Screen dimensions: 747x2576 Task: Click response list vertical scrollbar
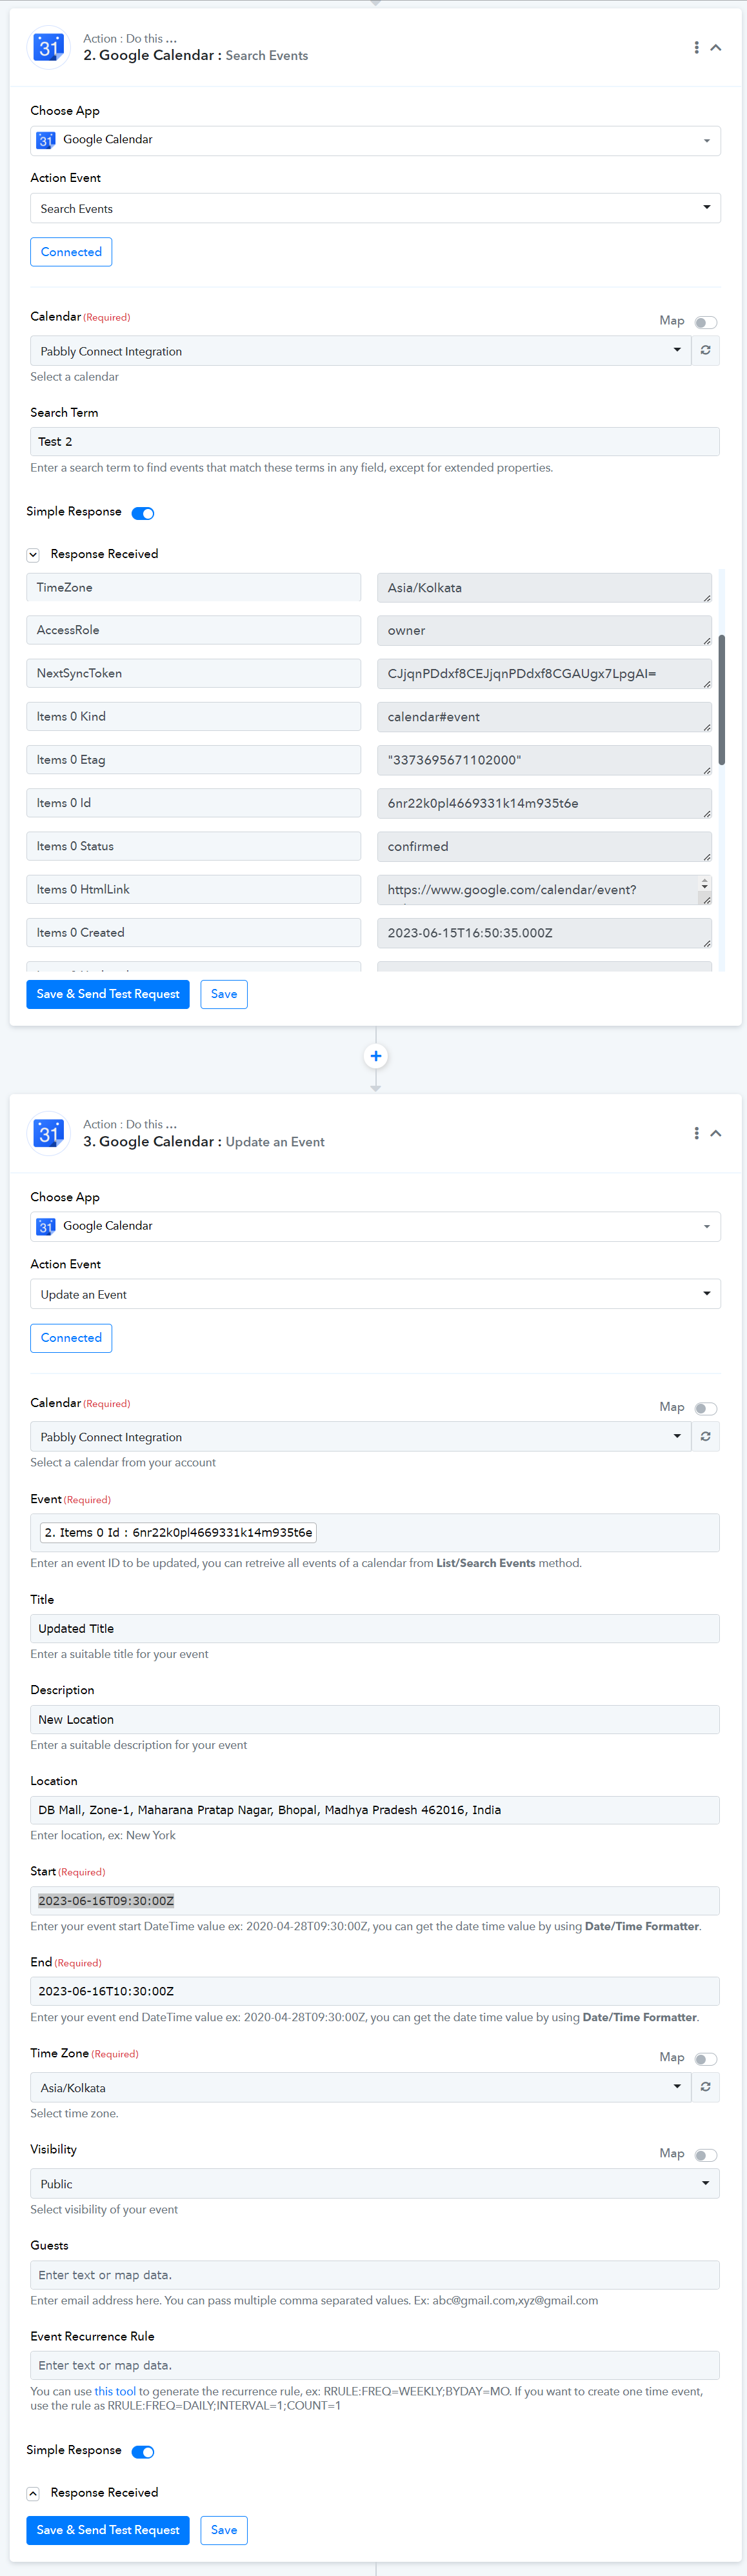click(722, 700)
